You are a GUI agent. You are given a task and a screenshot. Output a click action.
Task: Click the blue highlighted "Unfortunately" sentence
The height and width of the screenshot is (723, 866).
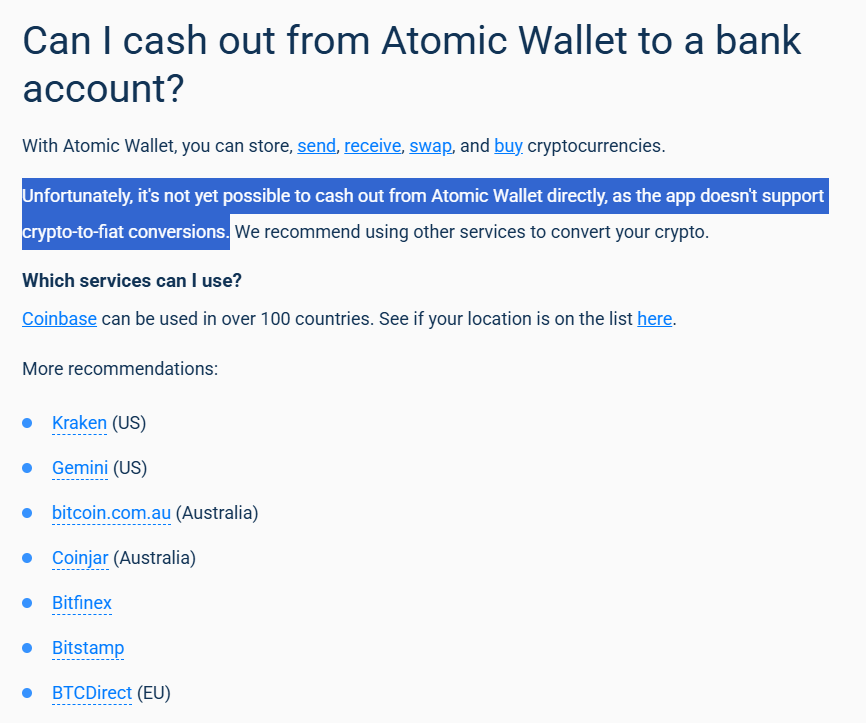click(422, 196)
